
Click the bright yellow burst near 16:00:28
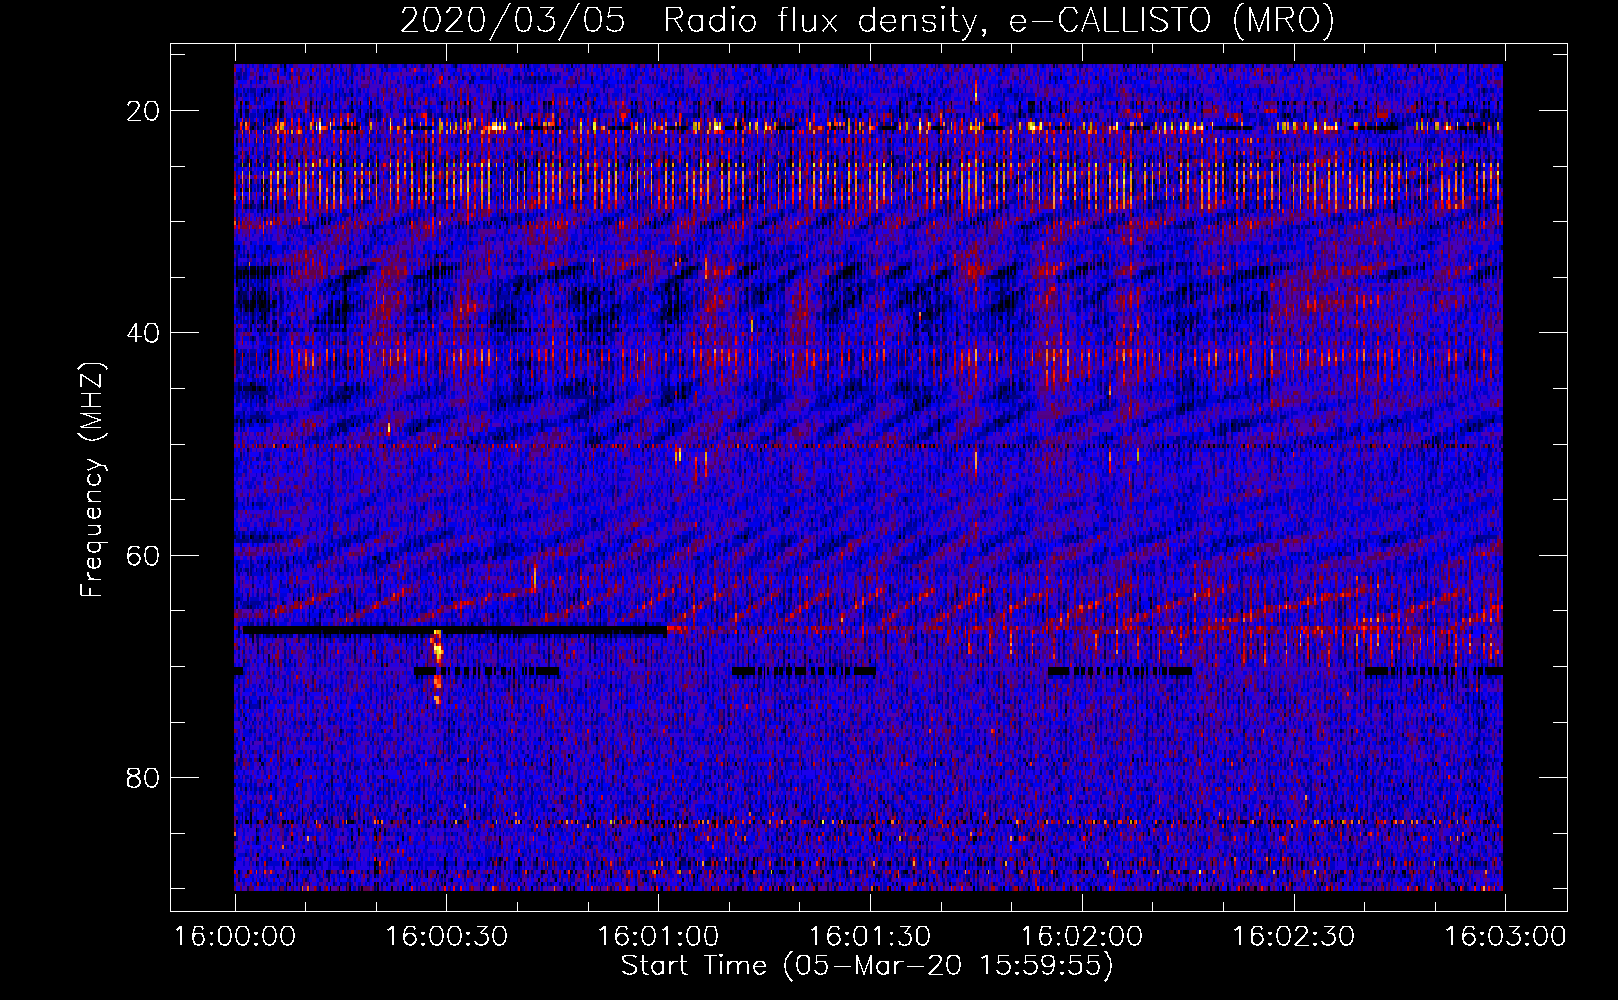pos(437,665)
